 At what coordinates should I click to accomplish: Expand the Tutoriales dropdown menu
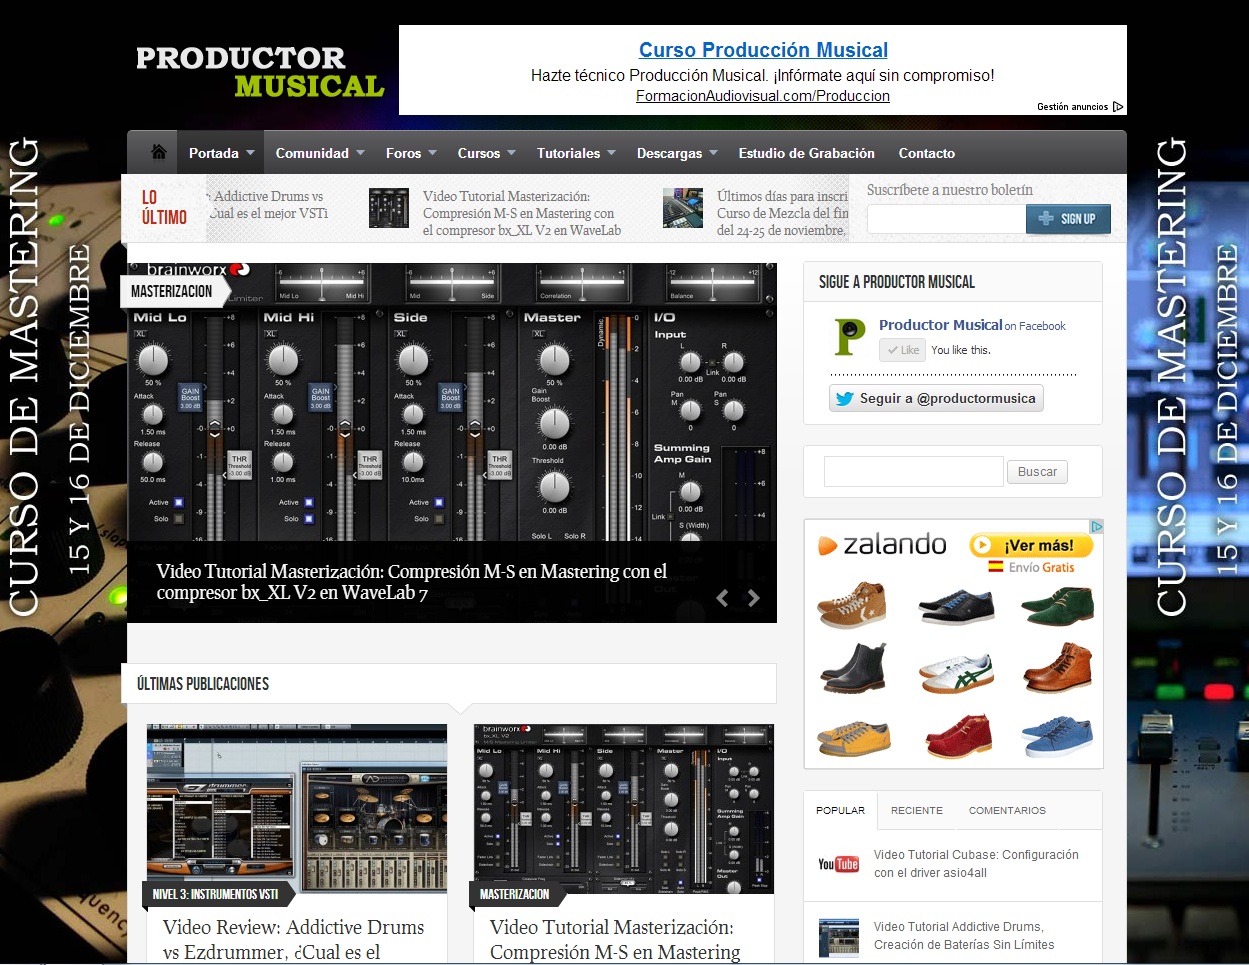click(x=575, y=153)
